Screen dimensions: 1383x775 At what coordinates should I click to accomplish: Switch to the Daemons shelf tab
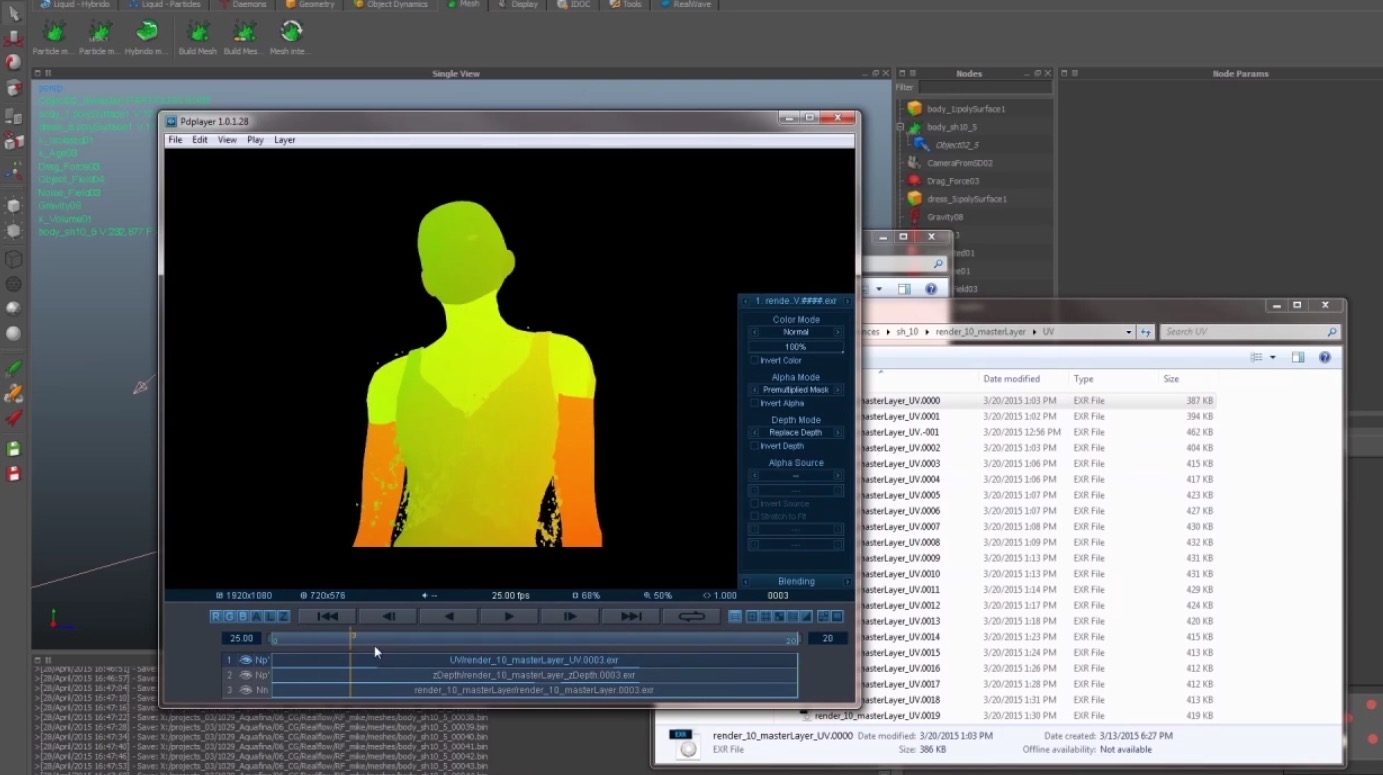(x=243, y=4)
